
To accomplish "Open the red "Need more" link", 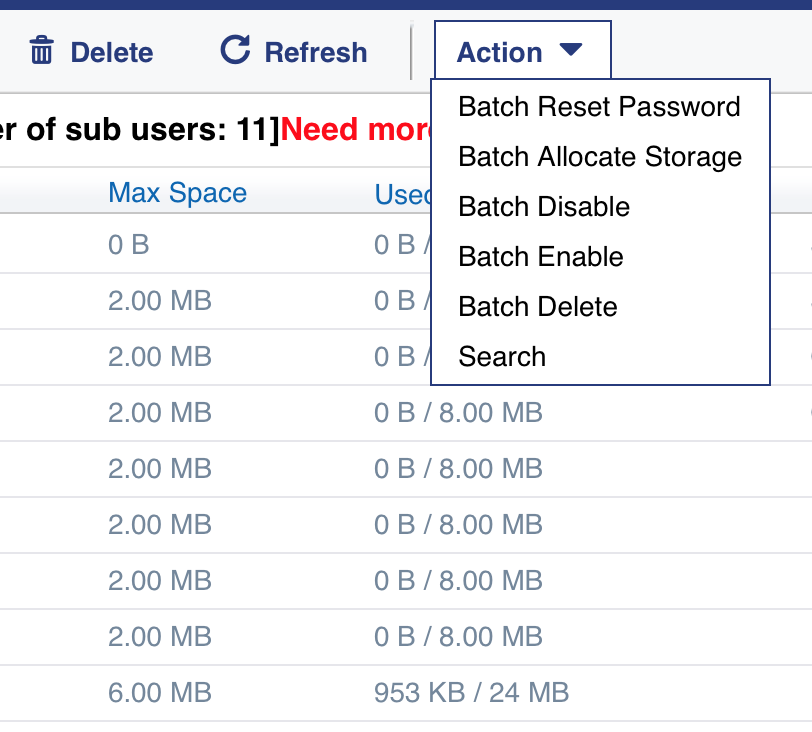I will [x=355, y=130].
